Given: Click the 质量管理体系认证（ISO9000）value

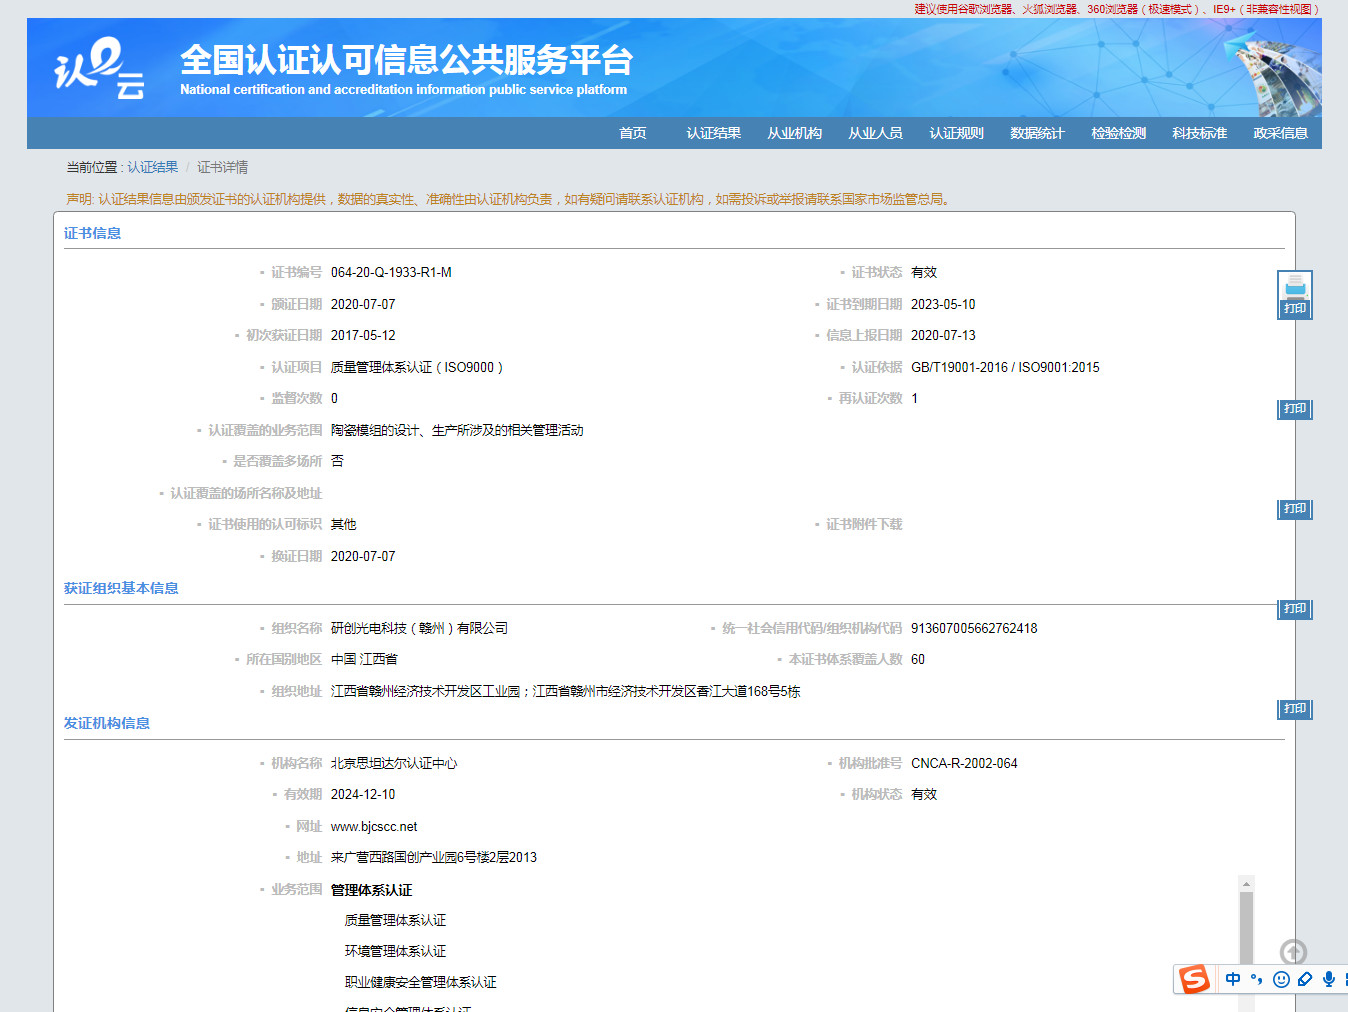Looking at the screenshot, I should pyautogui.click(x=417, y=367).
